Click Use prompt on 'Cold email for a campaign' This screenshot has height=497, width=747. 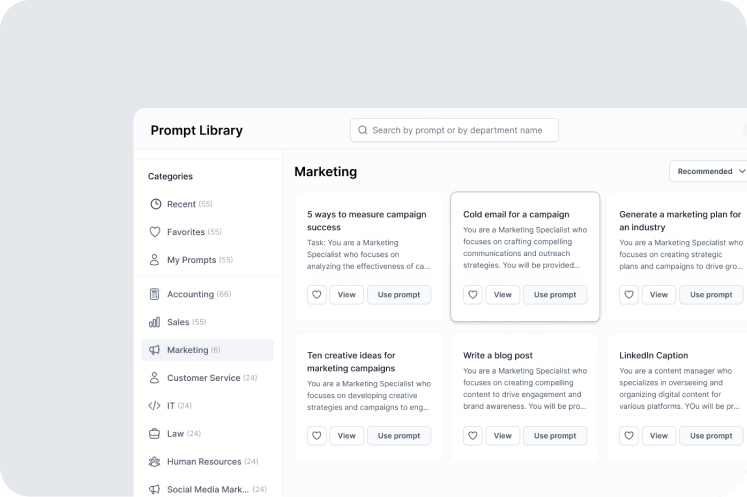pos(555,295)
